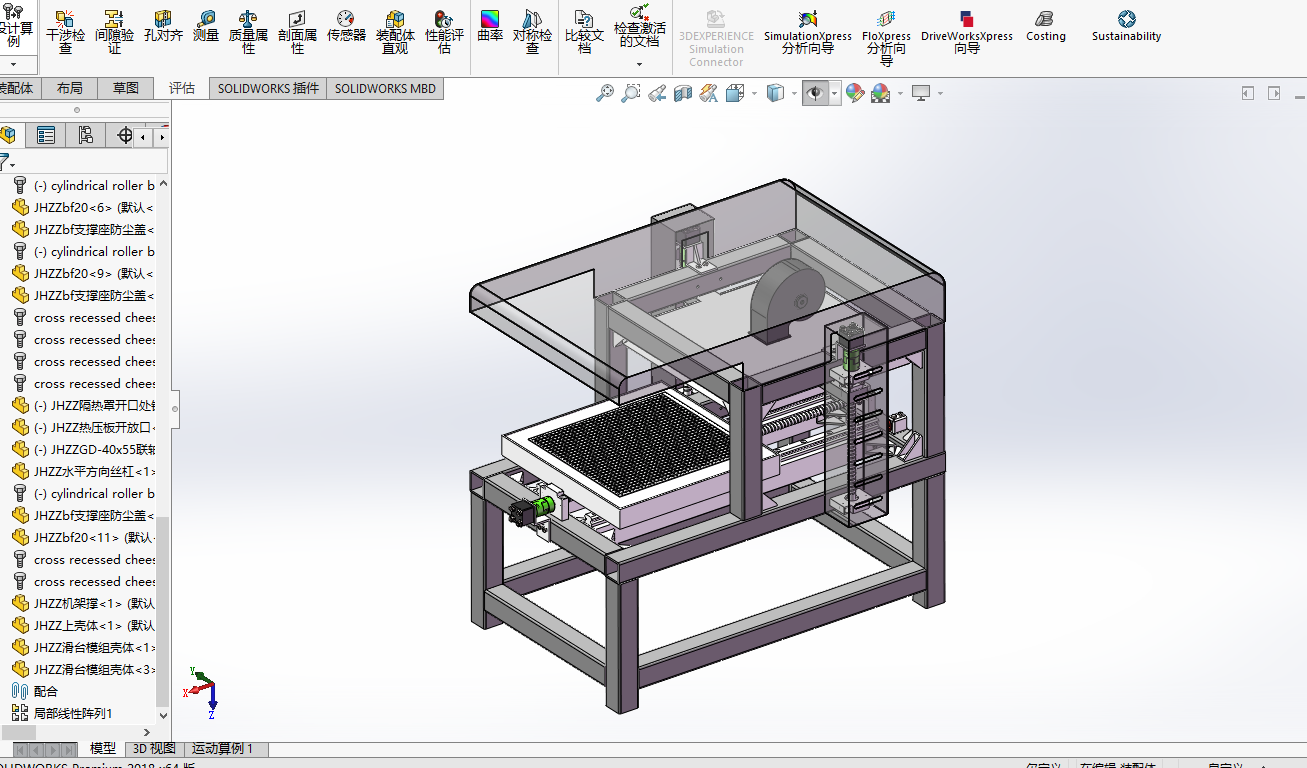Launch the 孔对齐 hole alignment check
Screen dimensions: 1307x768
[163, 27]
